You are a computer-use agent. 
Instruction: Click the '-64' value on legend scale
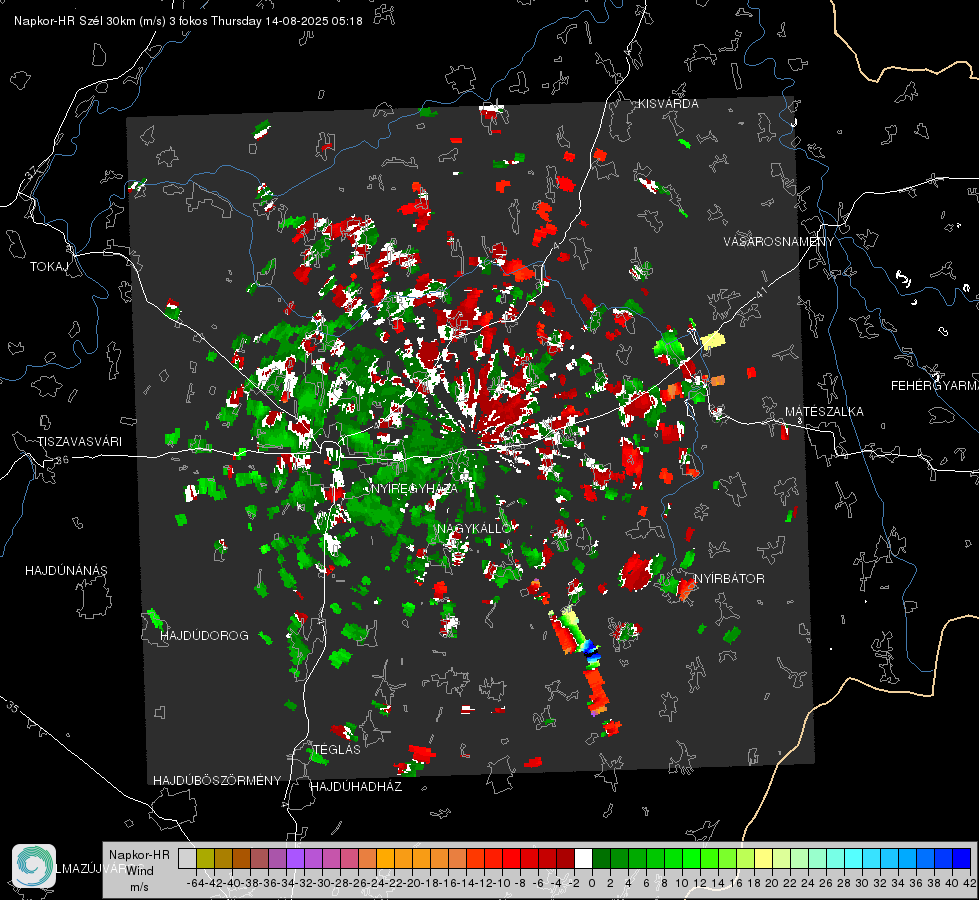[196, 883]
